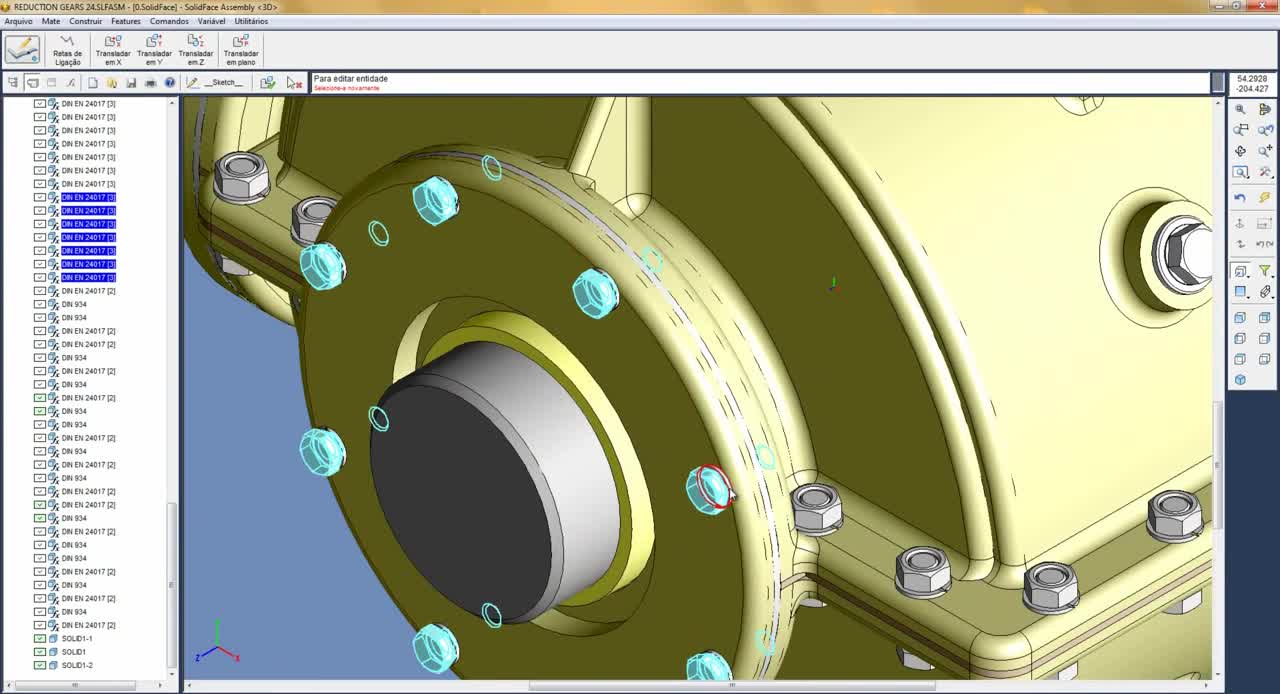
Task: Open the zoom window dropdown in right toolbar
Action: 1241,172
